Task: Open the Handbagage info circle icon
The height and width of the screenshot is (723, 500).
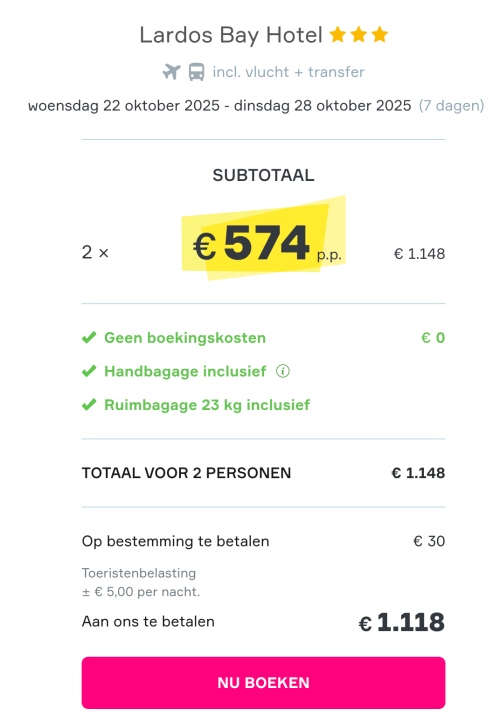Action: pos(283,371)
